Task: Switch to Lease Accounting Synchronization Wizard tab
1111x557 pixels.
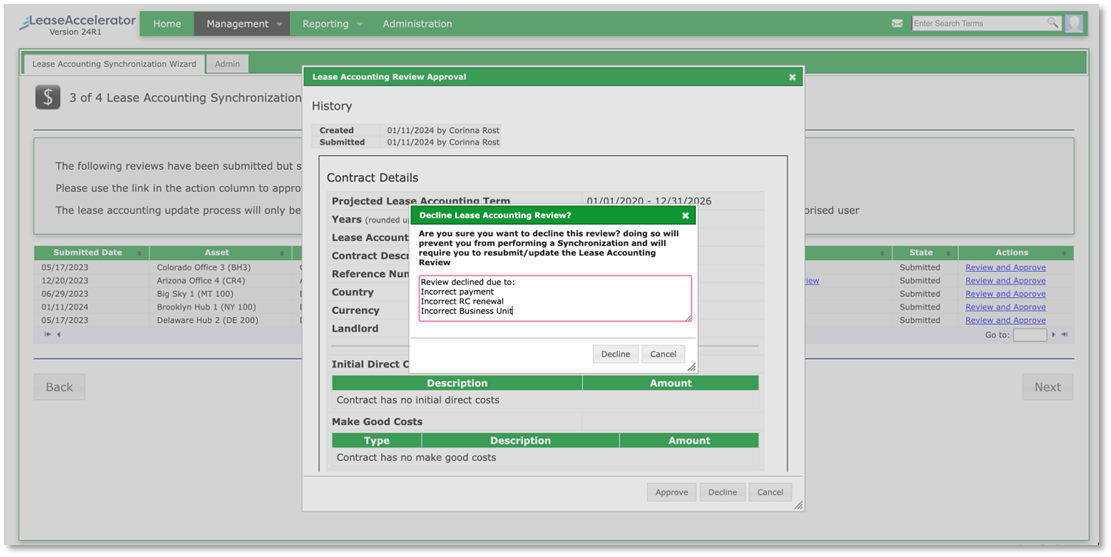Action: (x=114, y=64)
